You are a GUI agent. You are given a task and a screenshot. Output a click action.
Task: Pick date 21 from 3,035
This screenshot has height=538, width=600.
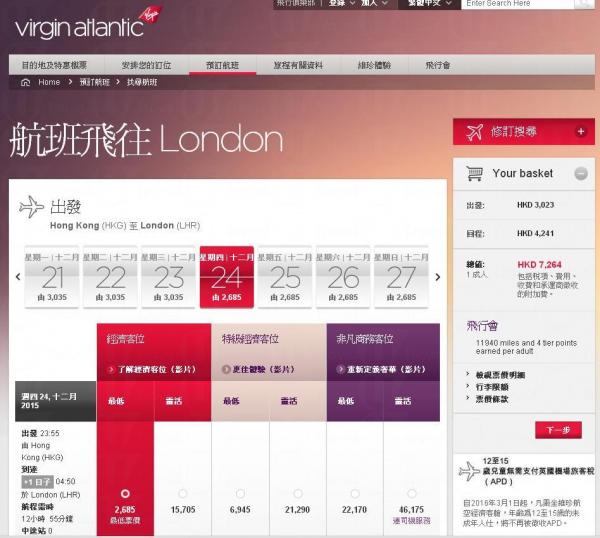click(x=52, y=277)
